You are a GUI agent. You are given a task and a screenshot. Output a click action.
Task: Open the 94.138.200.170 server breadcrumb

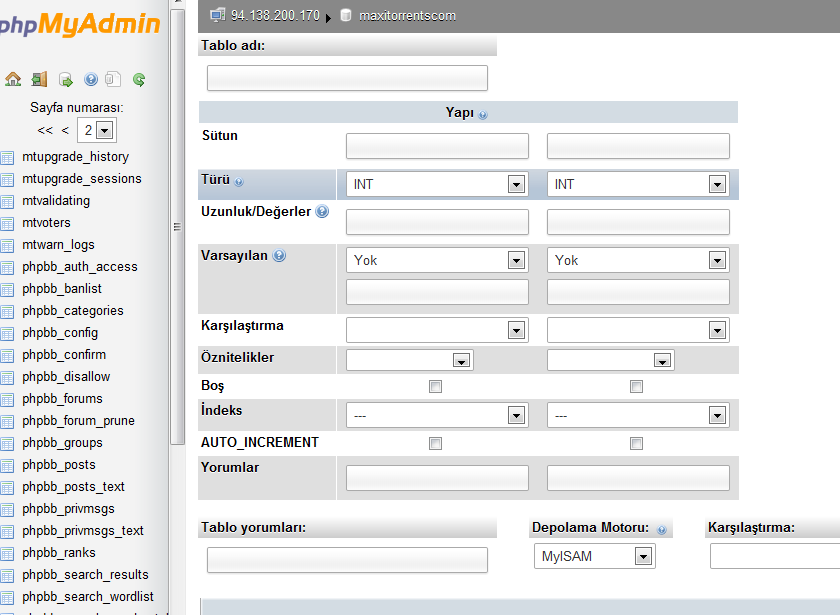pos(275,16)
